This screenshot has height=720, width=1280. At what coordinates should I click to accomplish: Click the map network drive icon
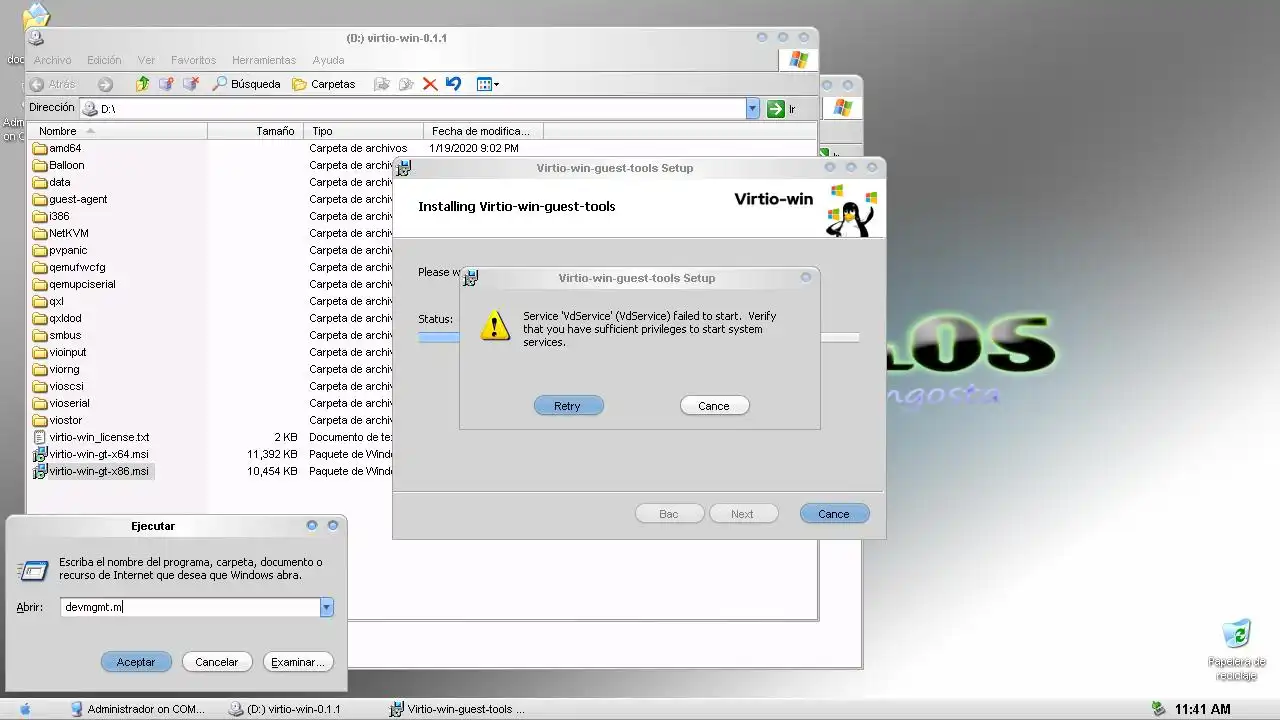tap(166, 84)
